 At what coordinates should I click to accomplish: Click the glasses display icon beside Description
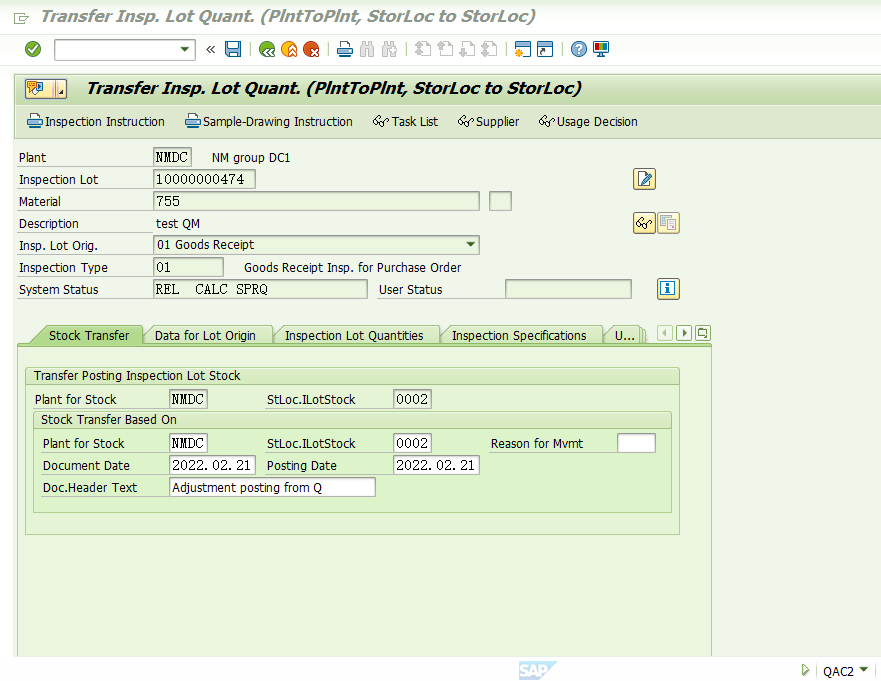[x=644, y=223]
